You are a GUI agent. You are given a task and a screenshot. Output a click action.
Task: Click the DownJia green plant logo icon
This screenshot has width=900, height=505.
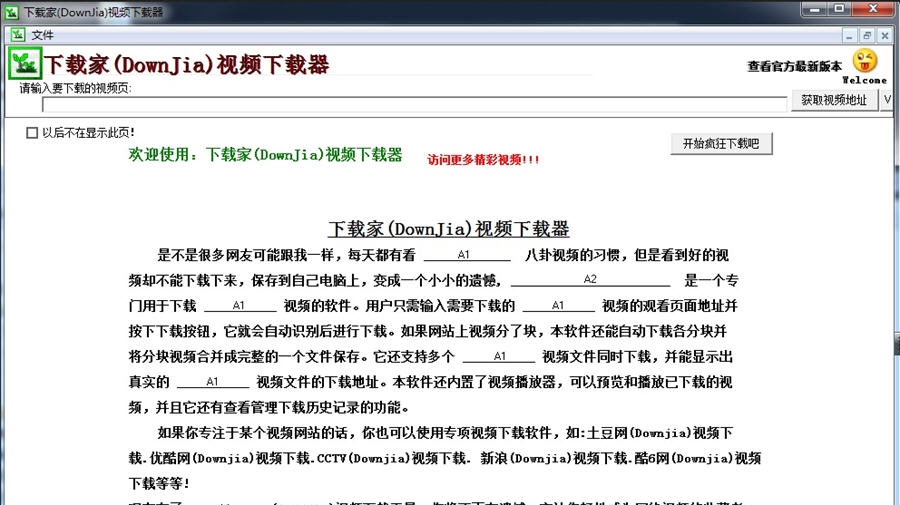click(x=25, y=63)
